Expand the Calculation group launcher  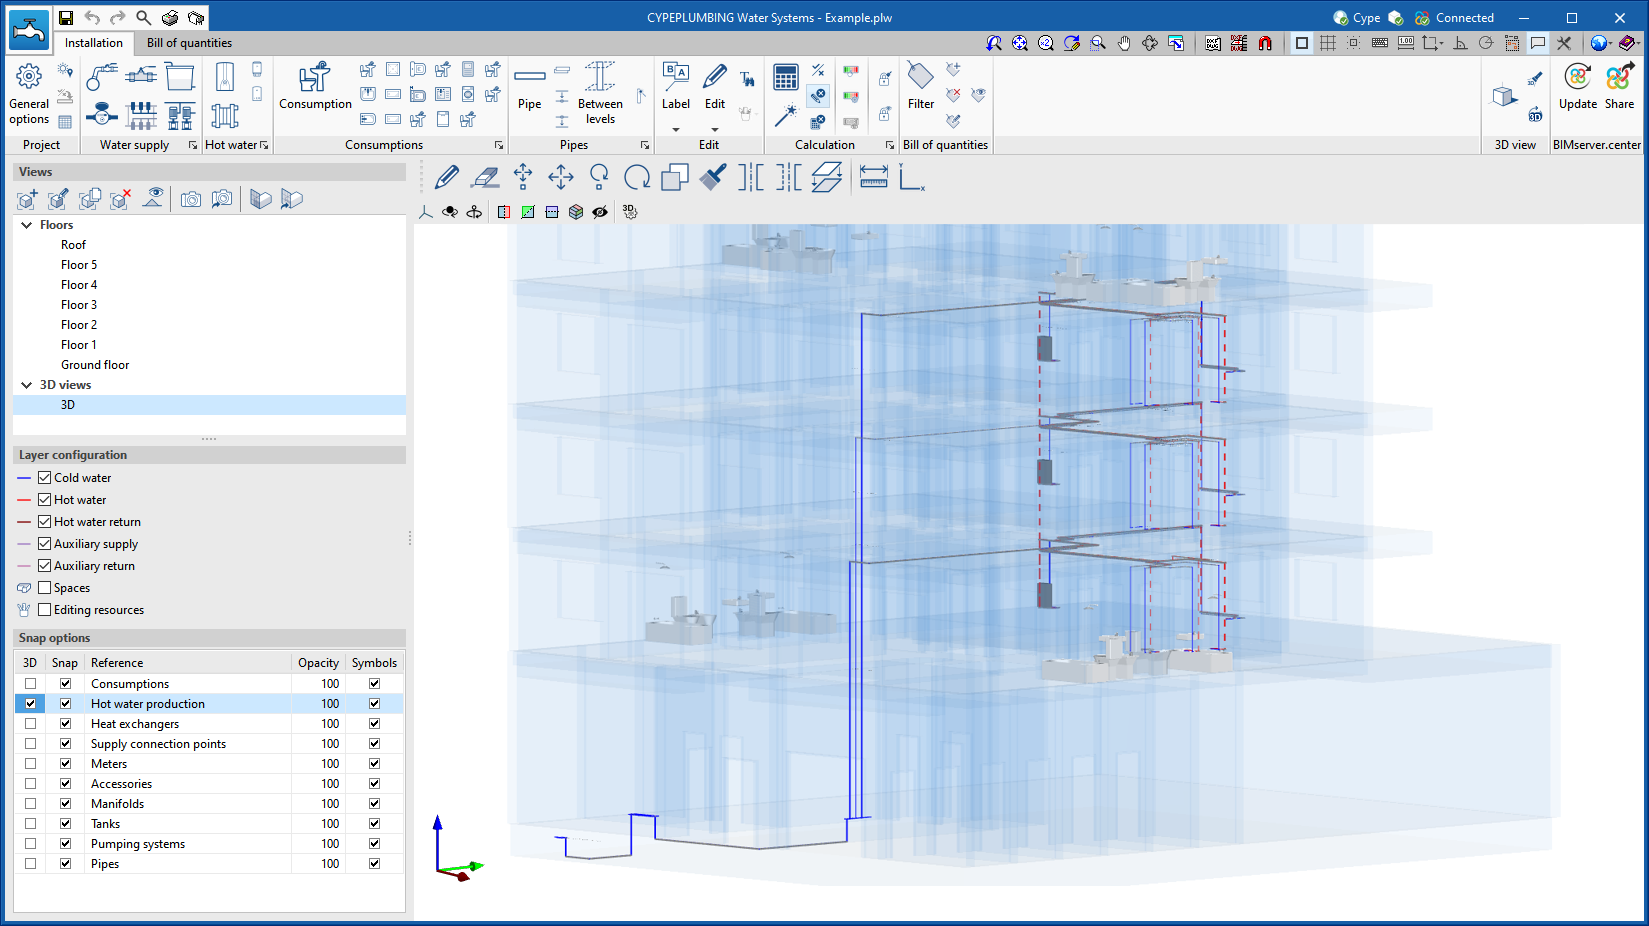click(x=890, y=145)
